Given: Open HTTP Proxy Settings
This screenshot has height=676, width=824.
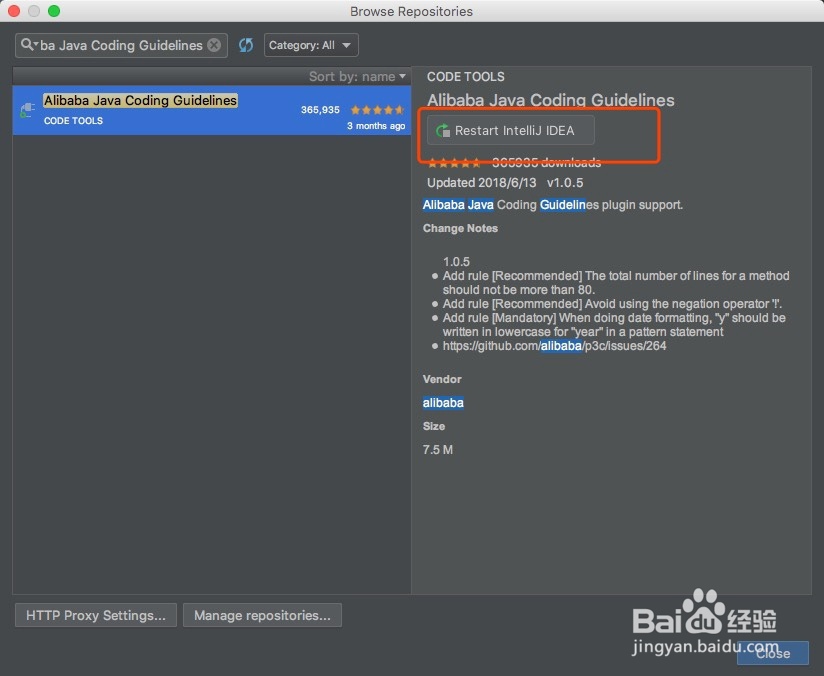Looking at the screenshot, I should pyautogui.click(x=96, y=615).
